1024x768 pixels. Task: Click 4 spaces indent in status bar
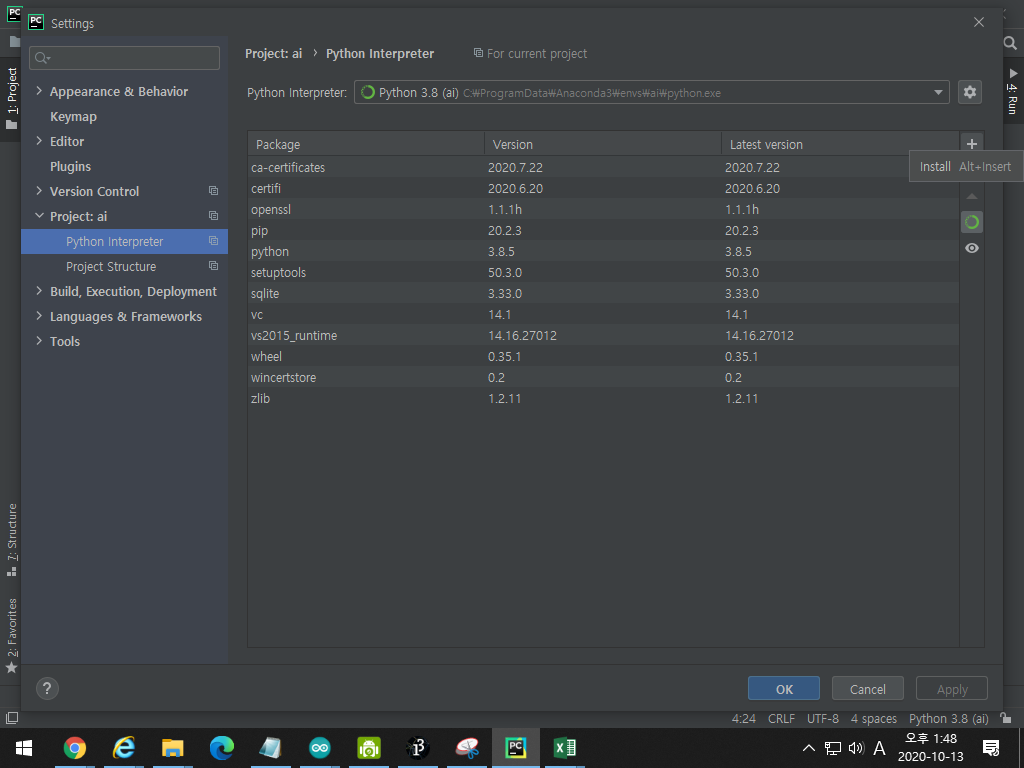(x=873, y=718)
